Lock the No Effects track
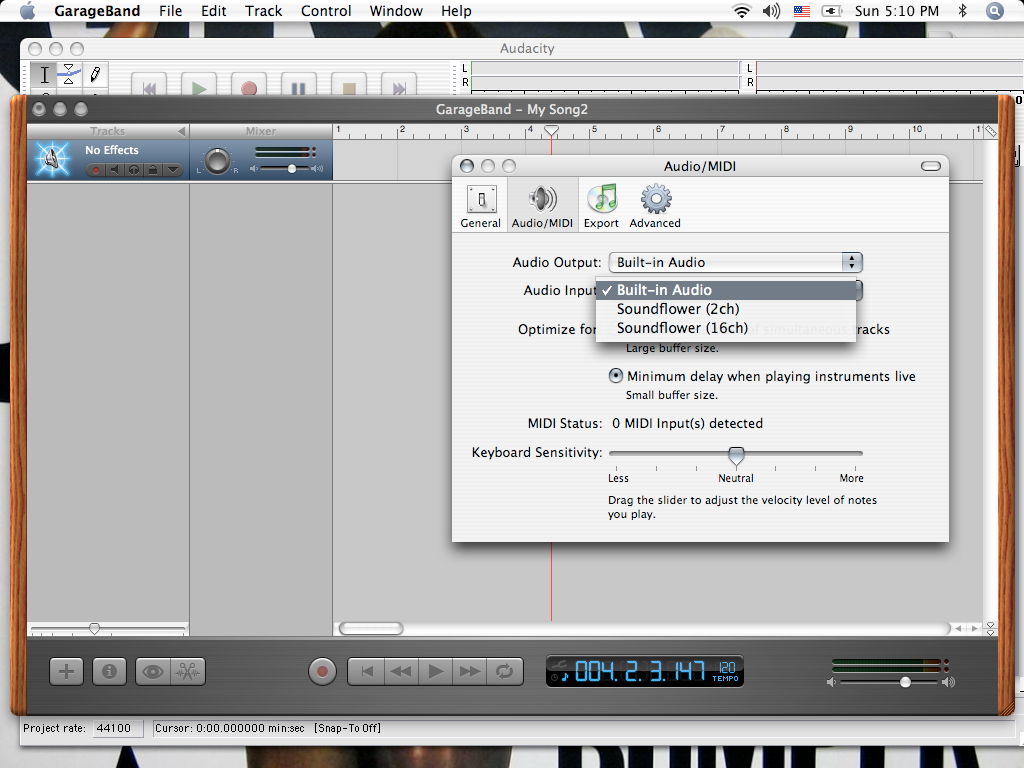The width and height of the screenshot is (1024, 768). tap(153, 170)
